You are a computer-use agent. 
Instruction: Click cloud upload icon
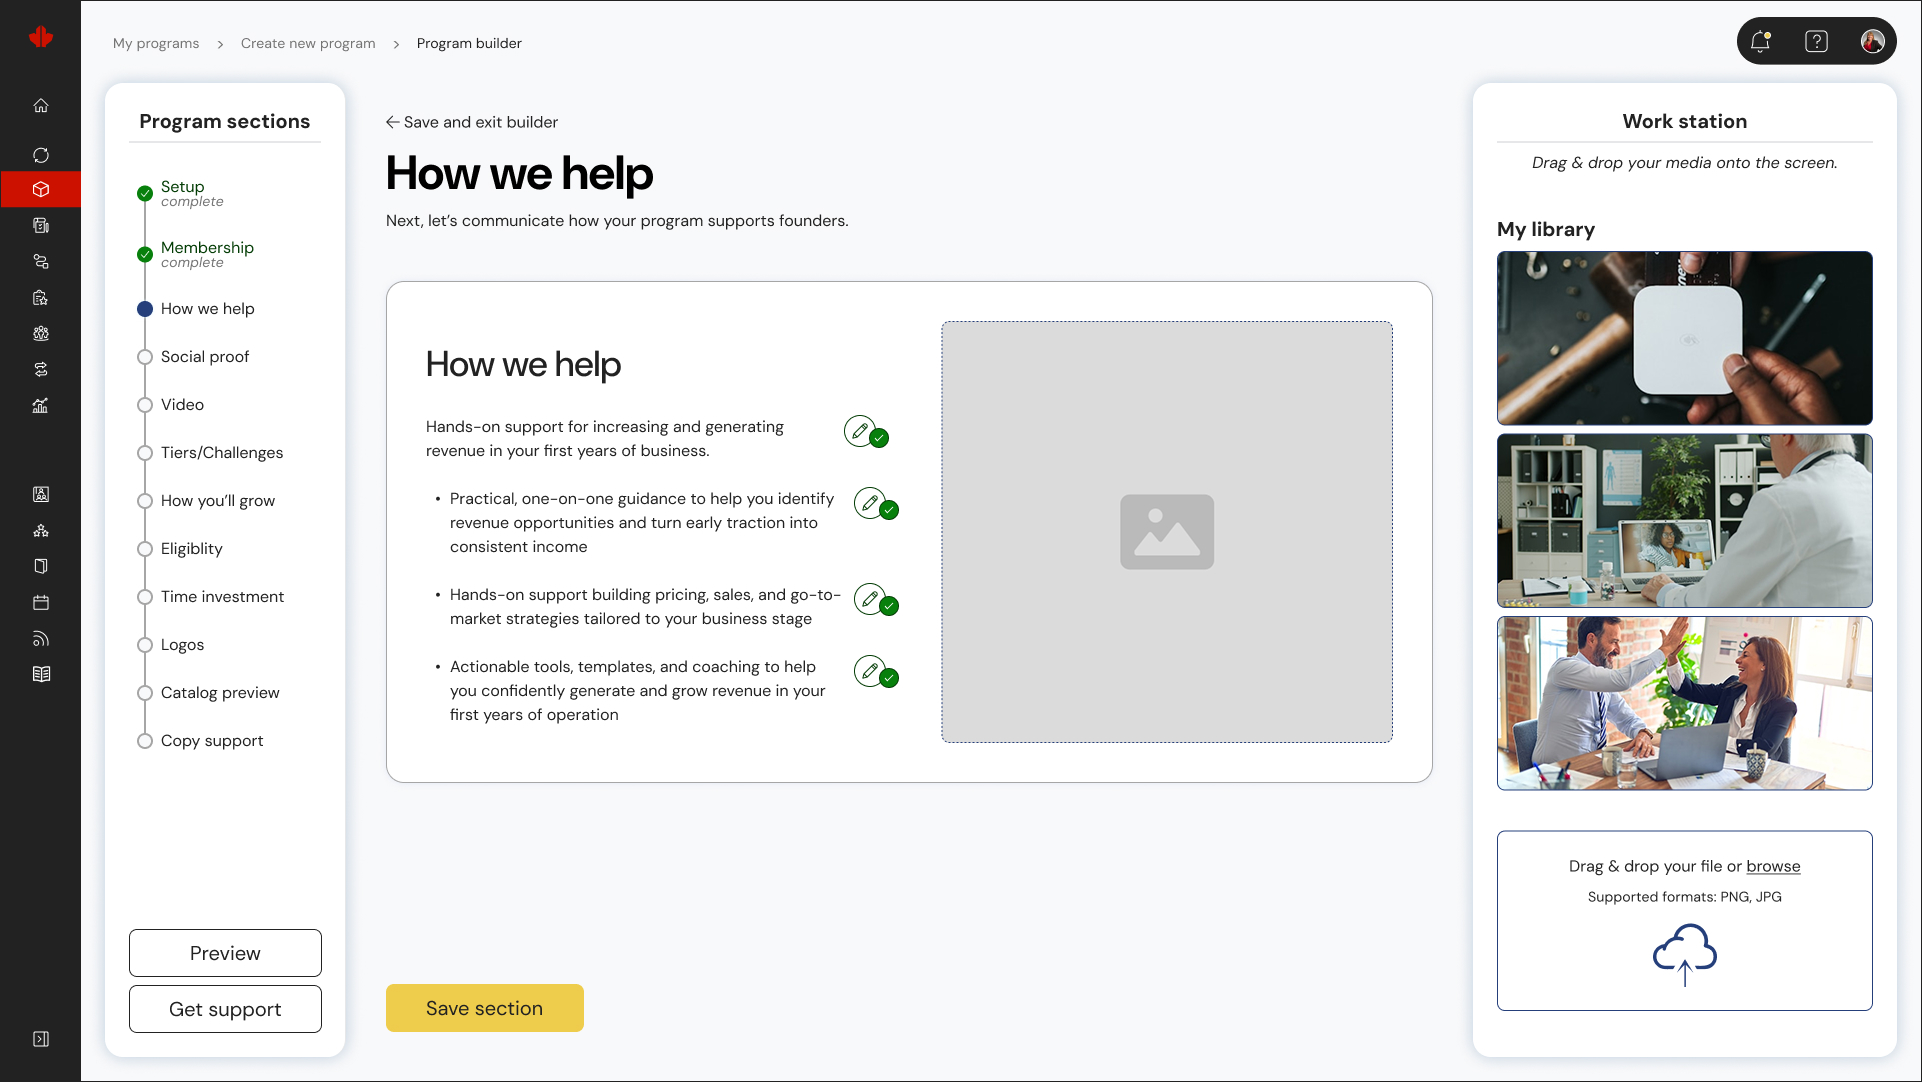pos(1684,953)
